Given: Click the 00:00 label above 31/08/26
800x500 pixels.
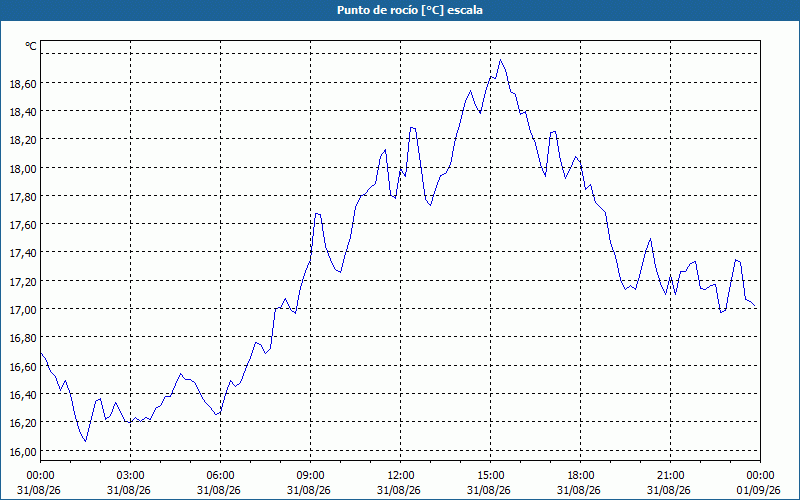Looking at the screenshot, I should tap(40, 476).
